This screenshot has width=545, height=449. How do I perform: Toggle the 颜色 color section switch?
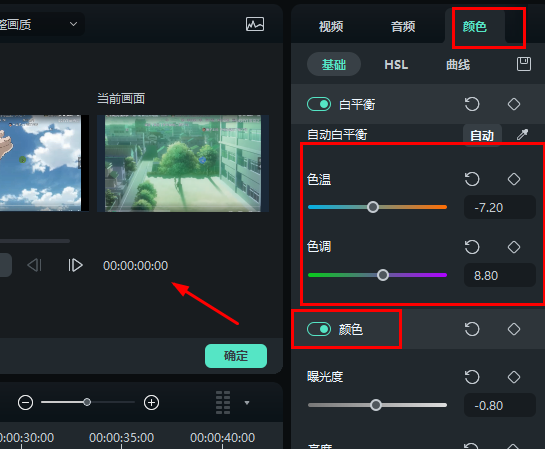tap(319, 329)
